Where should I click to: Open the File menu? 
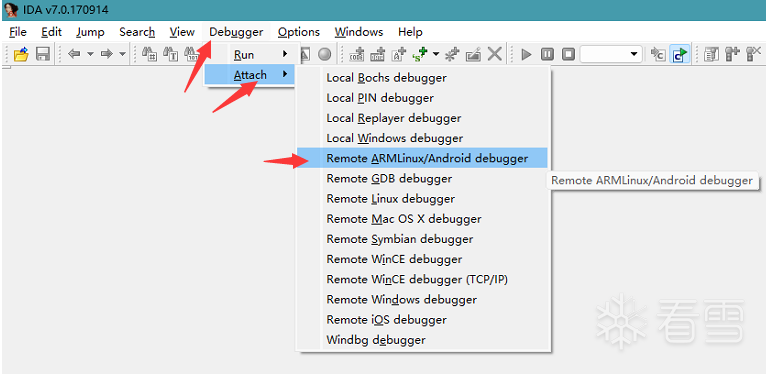18,32
